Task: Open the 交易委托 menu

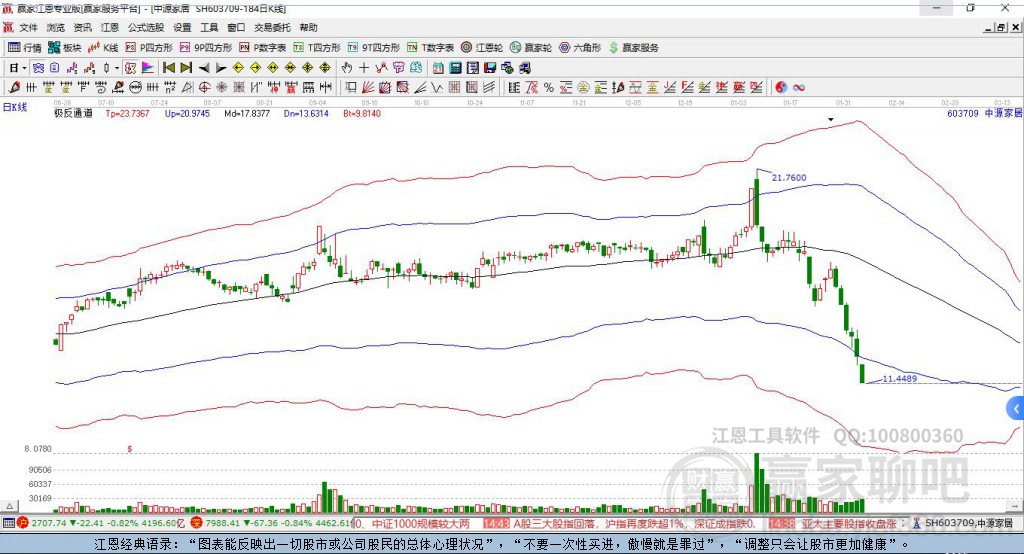Action: coord(272,27)
